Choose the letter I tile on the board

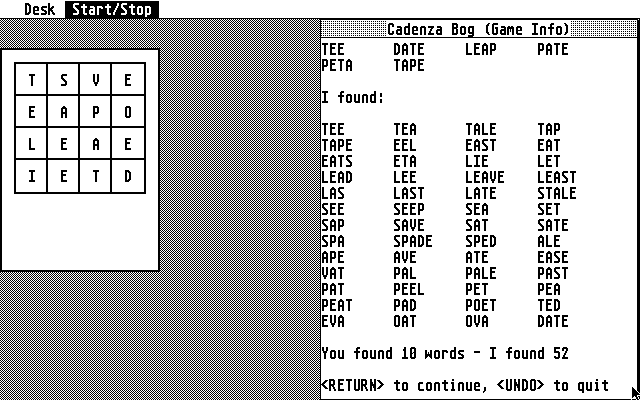32,177
